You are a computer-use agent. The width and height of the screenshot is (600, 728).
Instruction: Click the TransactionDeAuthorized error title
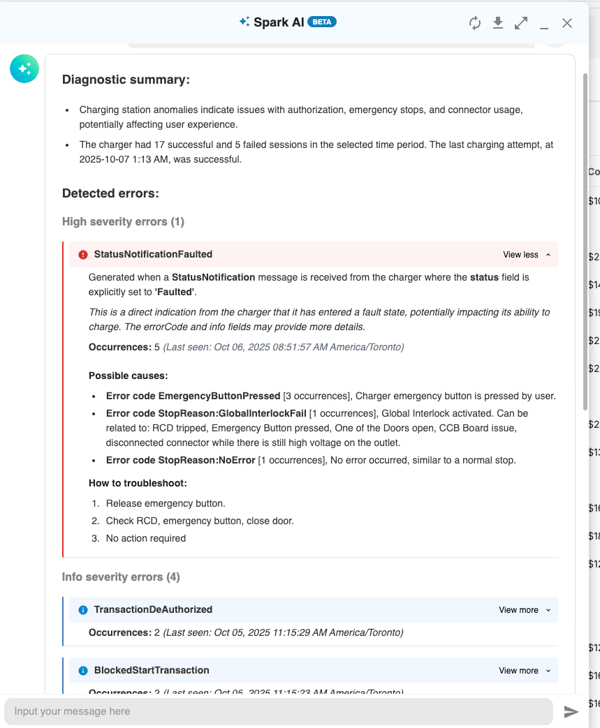152,610
